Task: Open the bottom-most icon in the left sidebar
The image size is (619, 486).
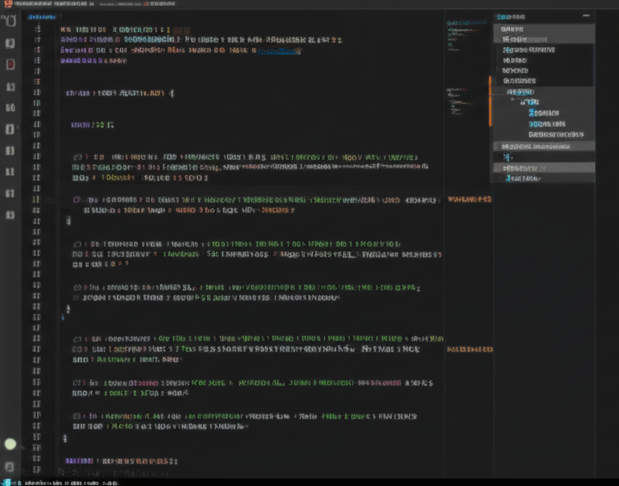Action: point(10,466)
